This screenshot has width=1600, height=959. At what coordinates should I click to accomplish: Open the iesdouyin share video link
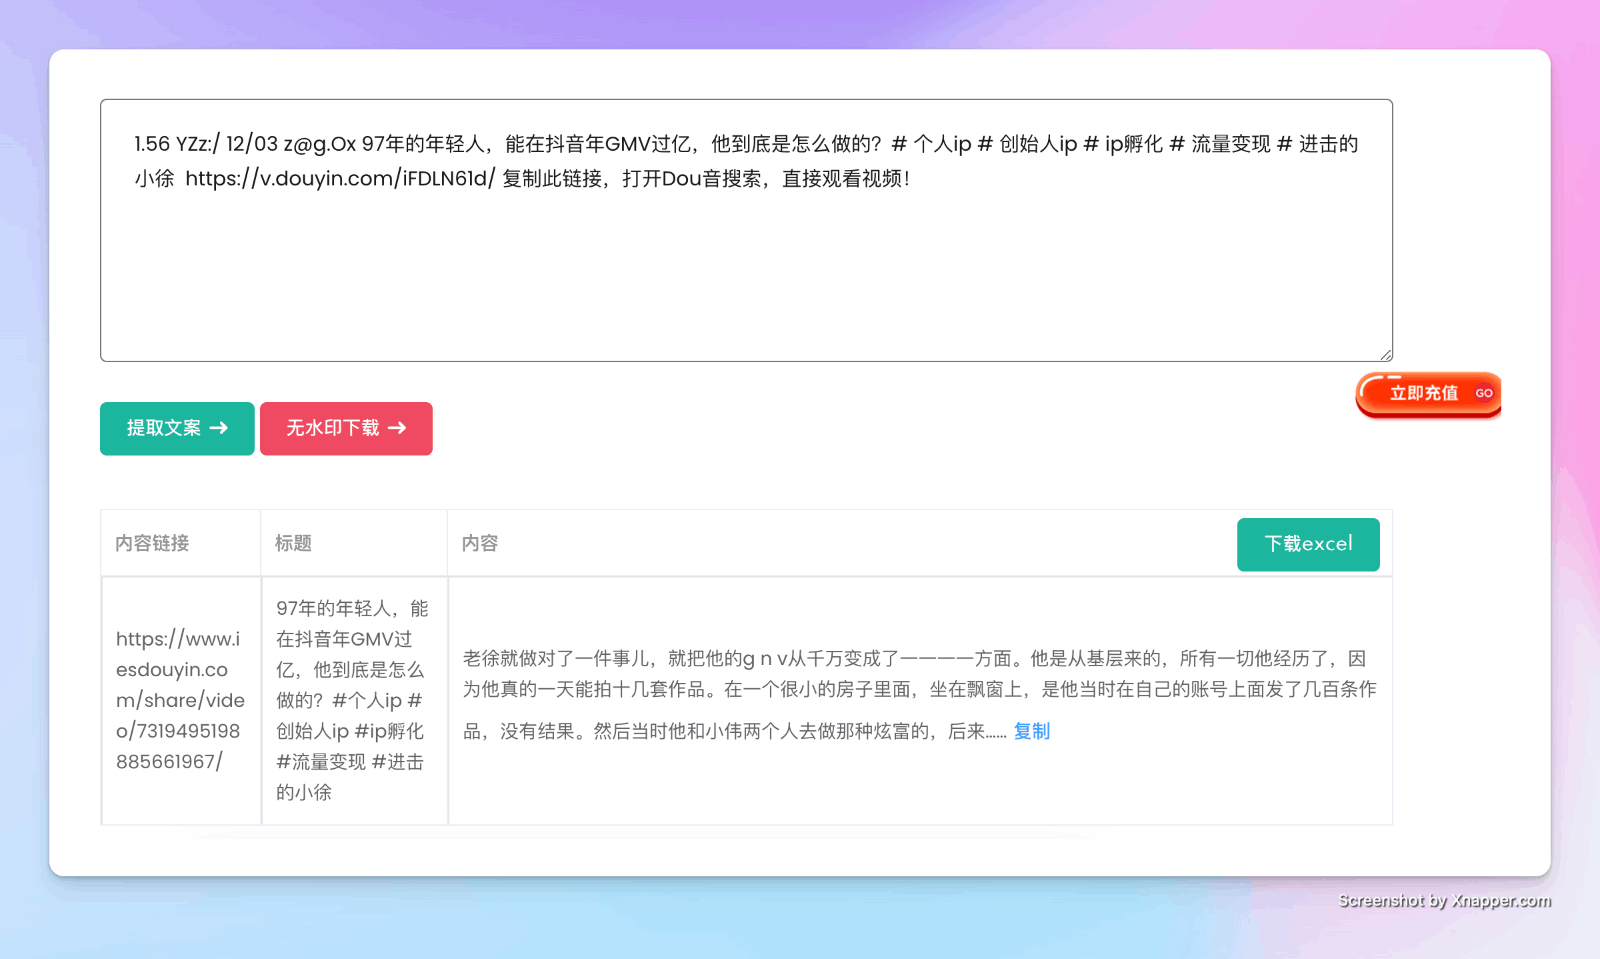pyautogui.click(x=180, y=700)
